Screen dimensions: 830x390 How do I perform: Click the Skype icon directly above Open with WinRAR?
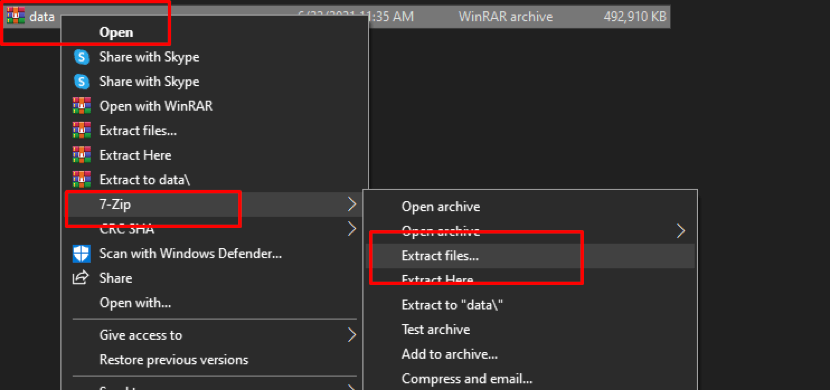82,81
